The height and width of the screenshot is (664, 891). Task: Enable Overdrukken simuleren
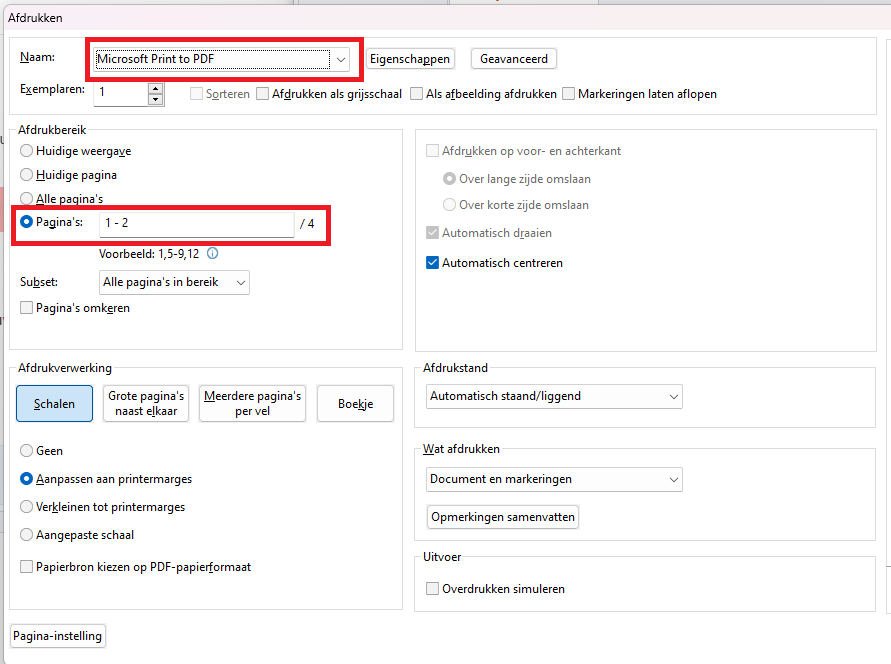tap(432, 589)
